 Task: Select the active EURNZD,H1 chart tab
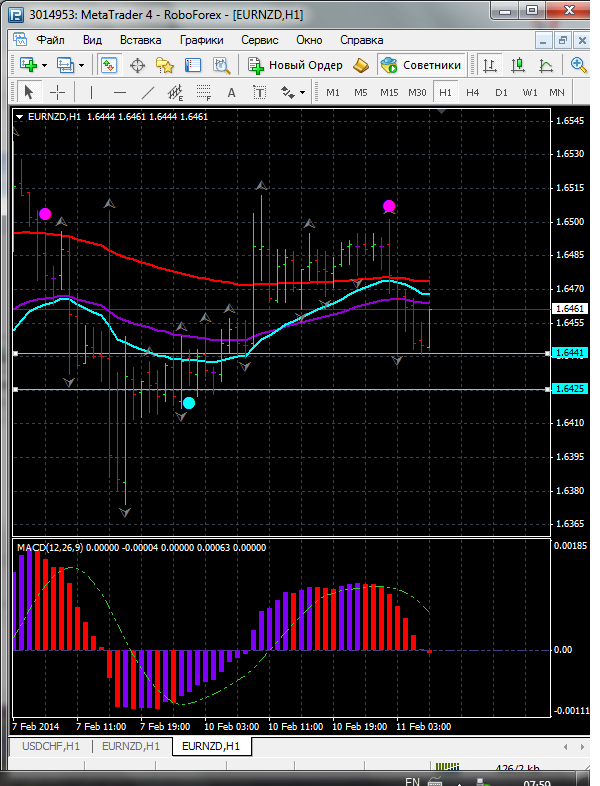211,746
